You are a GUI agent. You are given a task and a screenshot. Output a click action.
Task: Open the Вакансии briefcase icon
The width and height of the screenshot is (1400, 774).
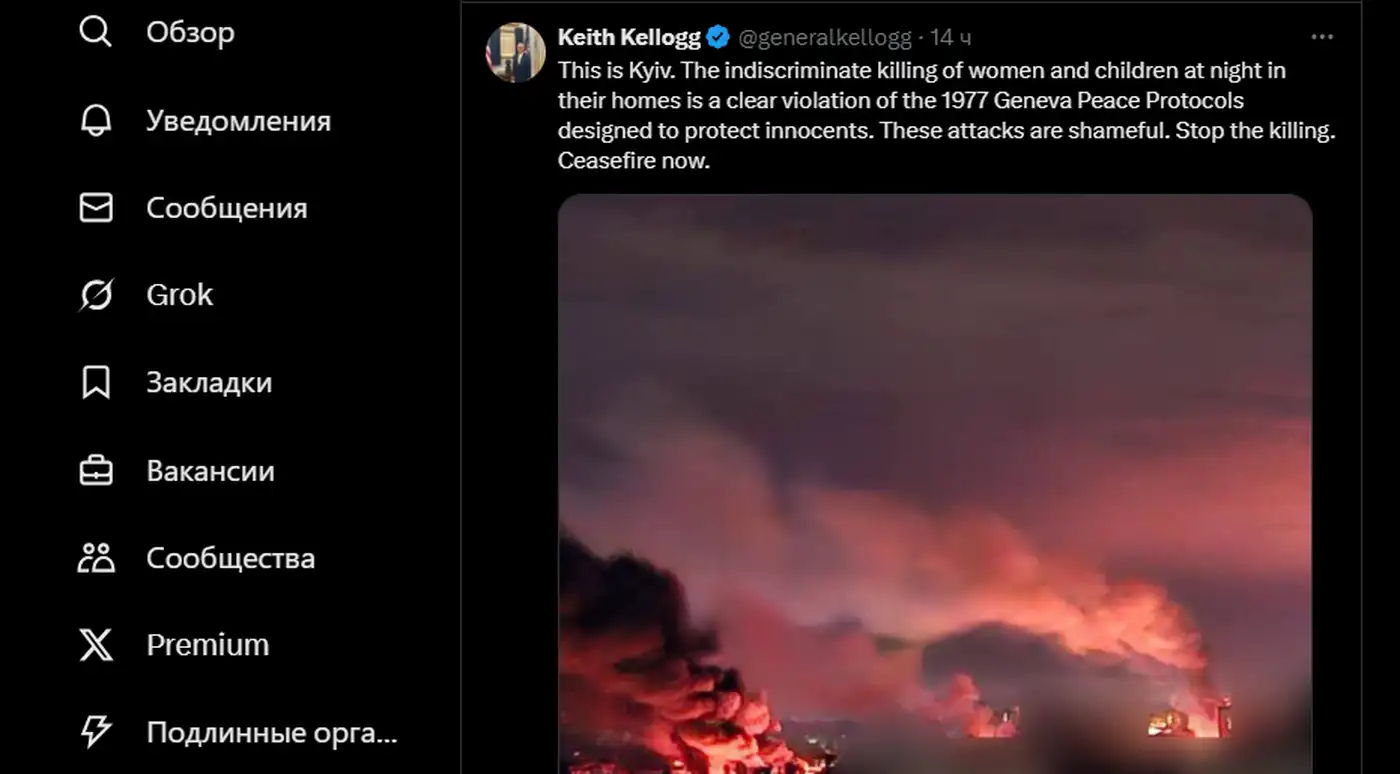coord(96,471)
